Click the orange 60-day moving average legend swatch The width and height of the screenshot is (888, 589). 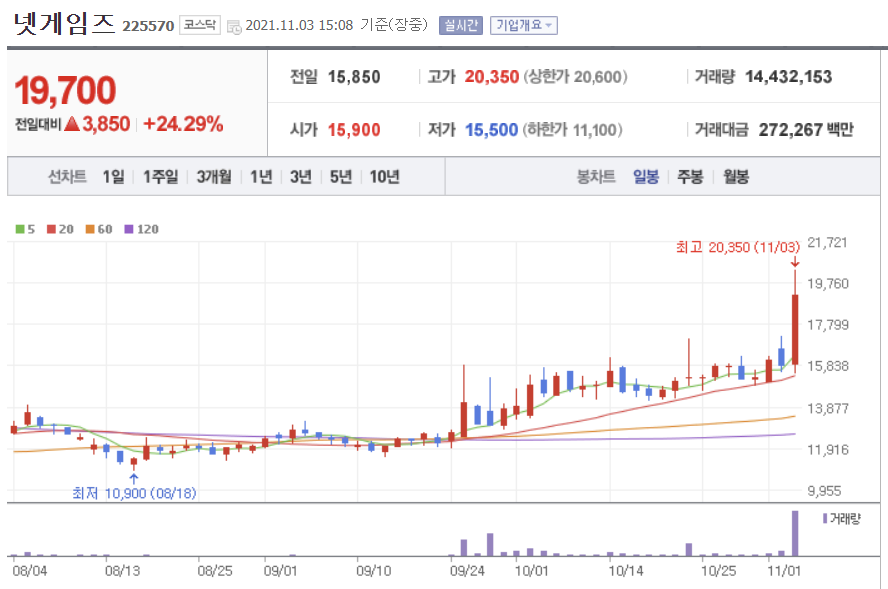click(90, 229)
